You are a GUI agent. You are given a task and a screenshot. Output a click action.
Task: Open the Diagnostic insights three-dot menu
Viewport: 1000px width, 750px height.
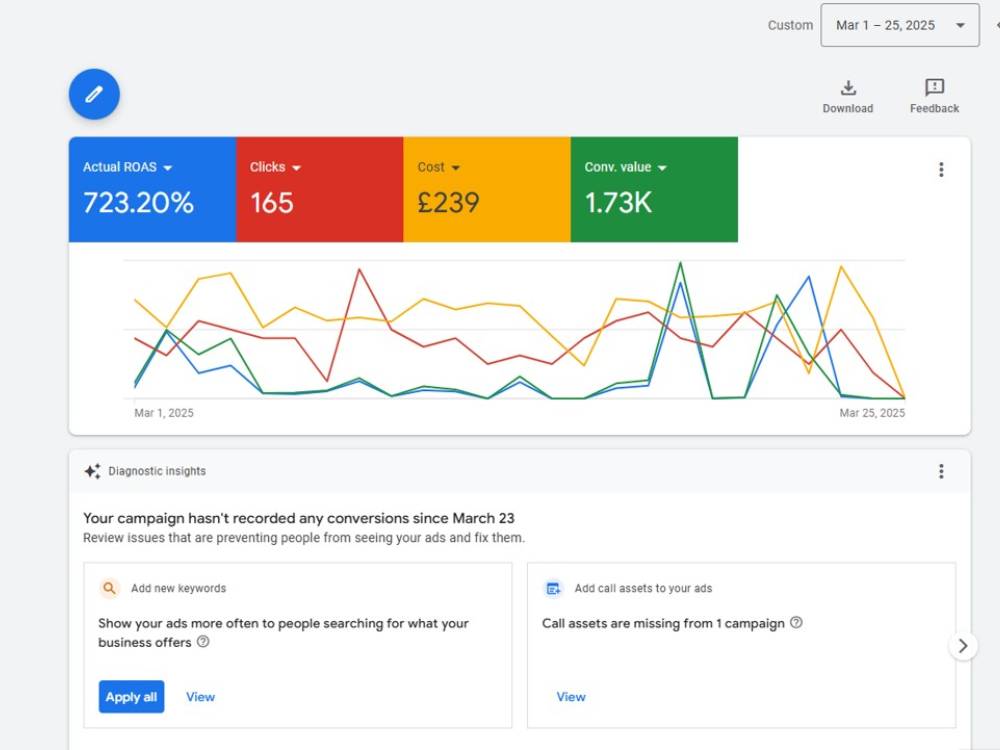(x=941, y=471)
